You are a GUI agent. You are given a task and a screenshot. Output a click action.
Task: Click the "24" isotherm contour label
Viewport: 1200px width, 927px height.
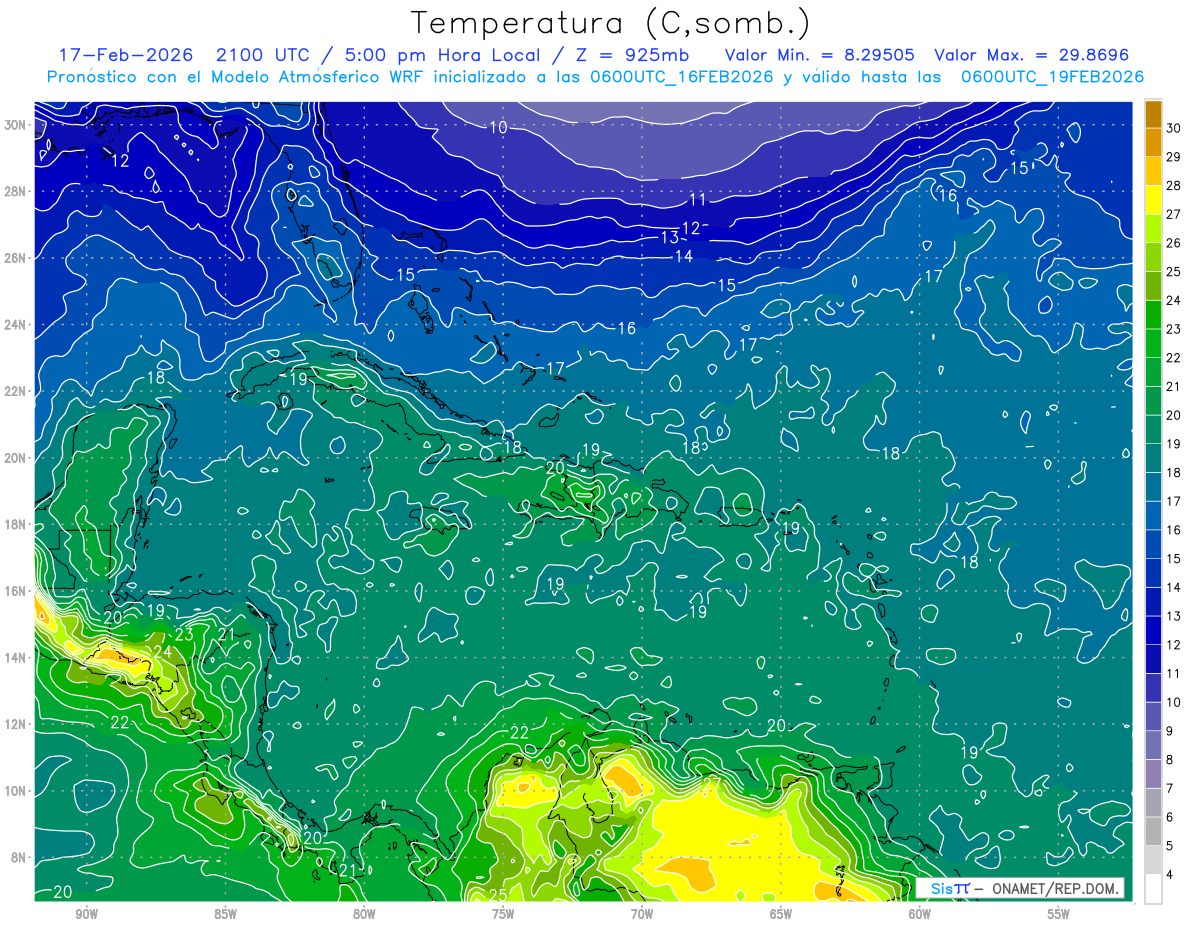click(163, 652)
